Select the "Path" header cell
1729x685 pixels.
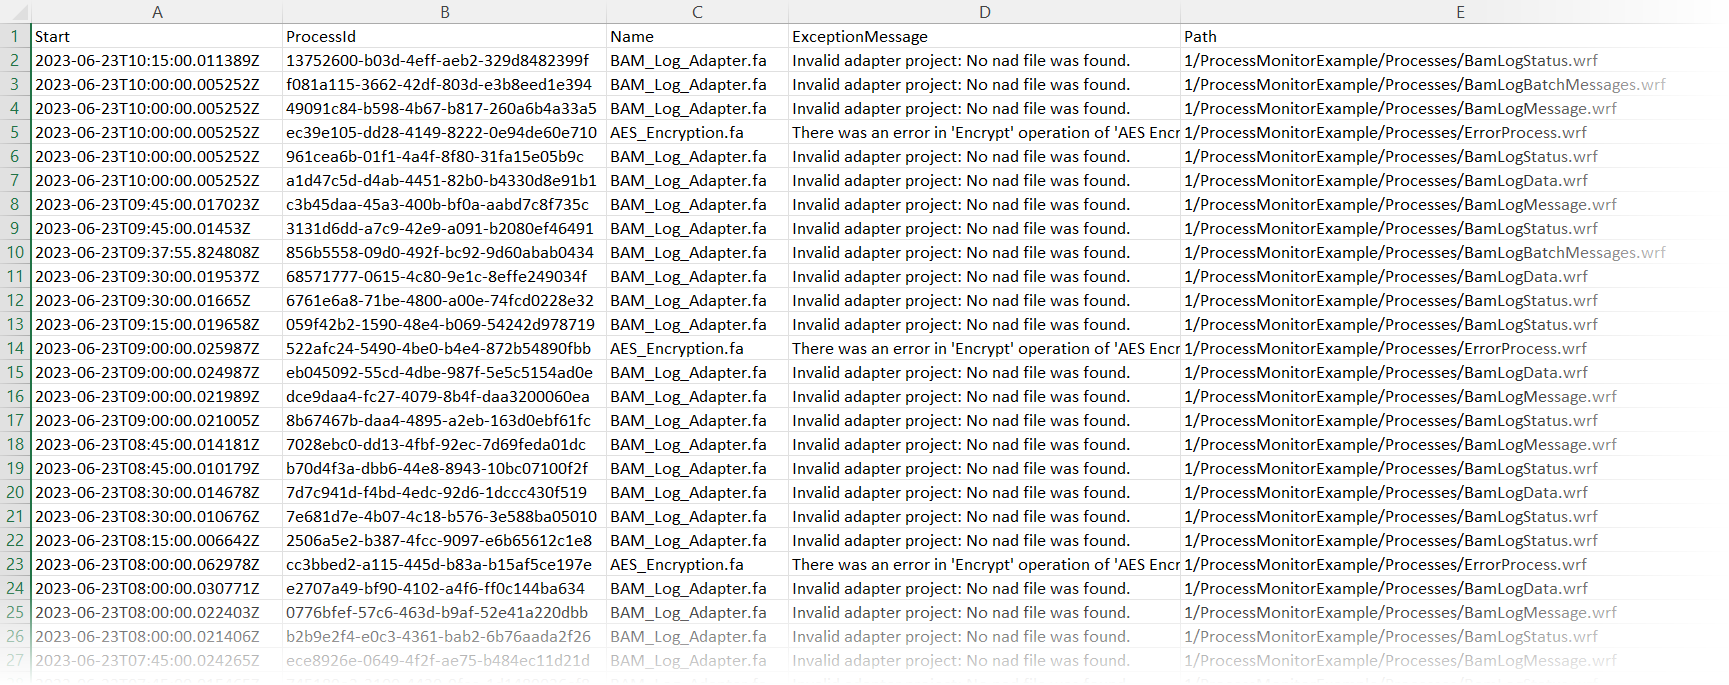point(1200,37)
